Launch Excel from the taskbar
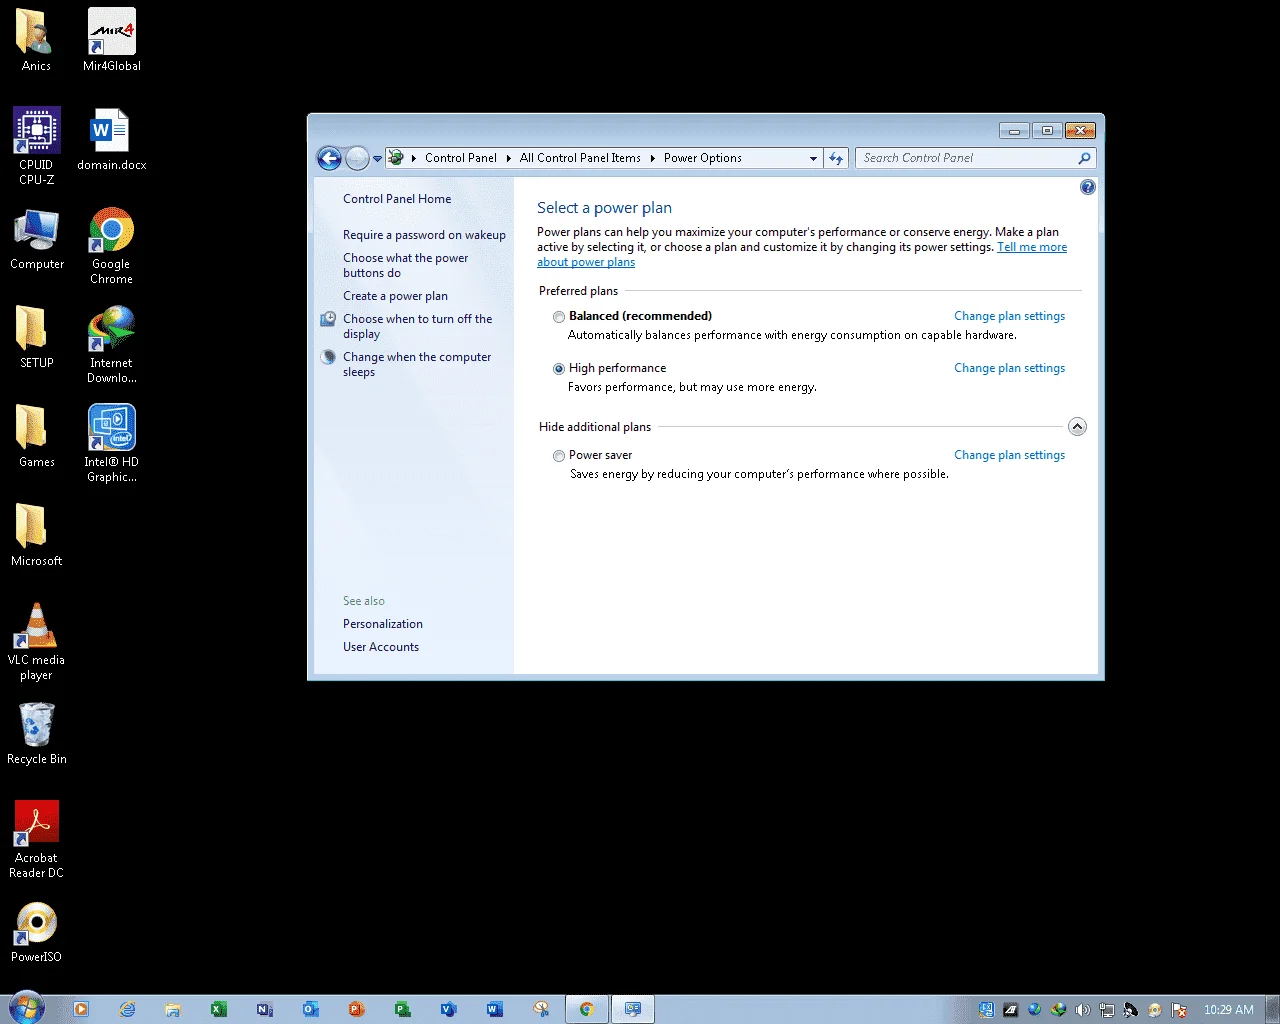 219,1009
